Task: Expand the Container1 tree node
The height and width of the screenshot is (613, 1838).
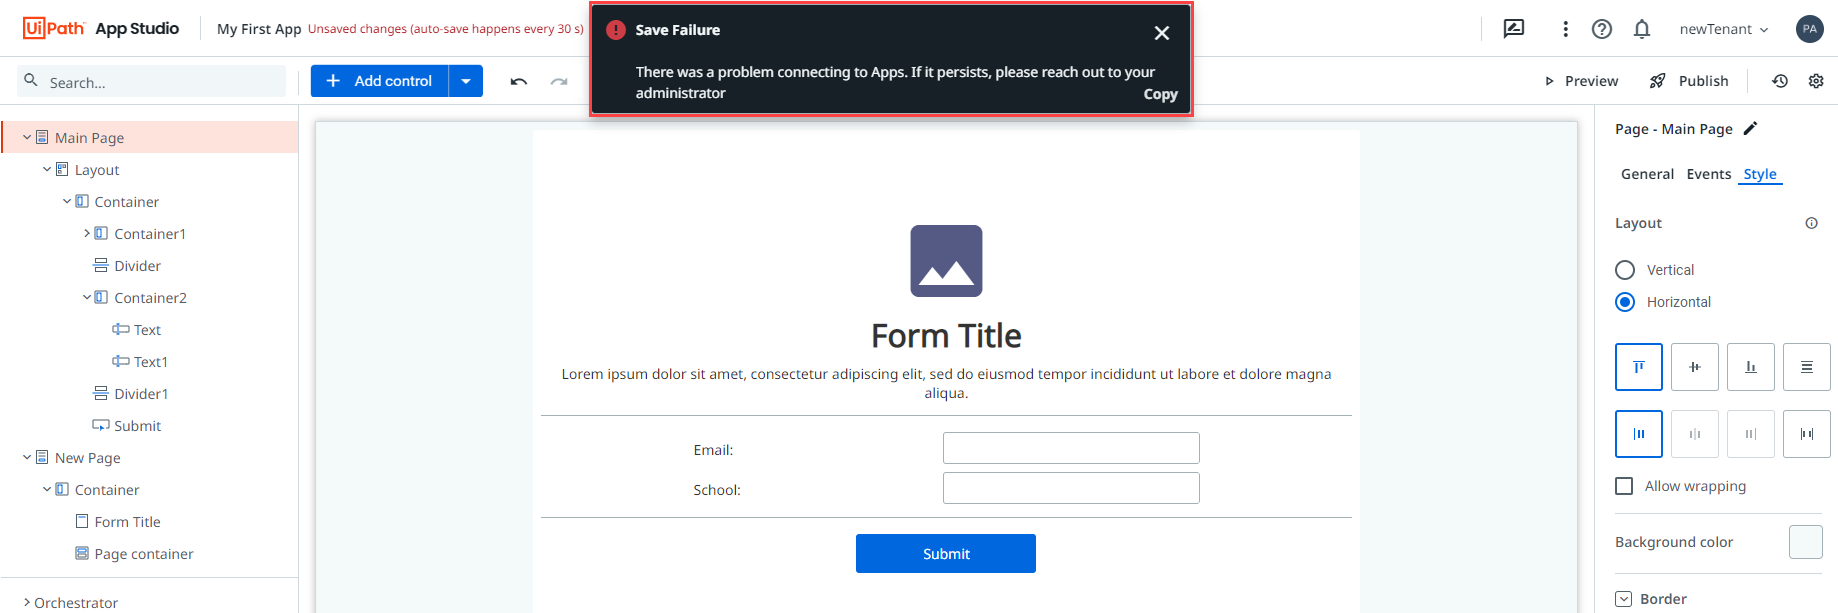Action: pos(87,233)
